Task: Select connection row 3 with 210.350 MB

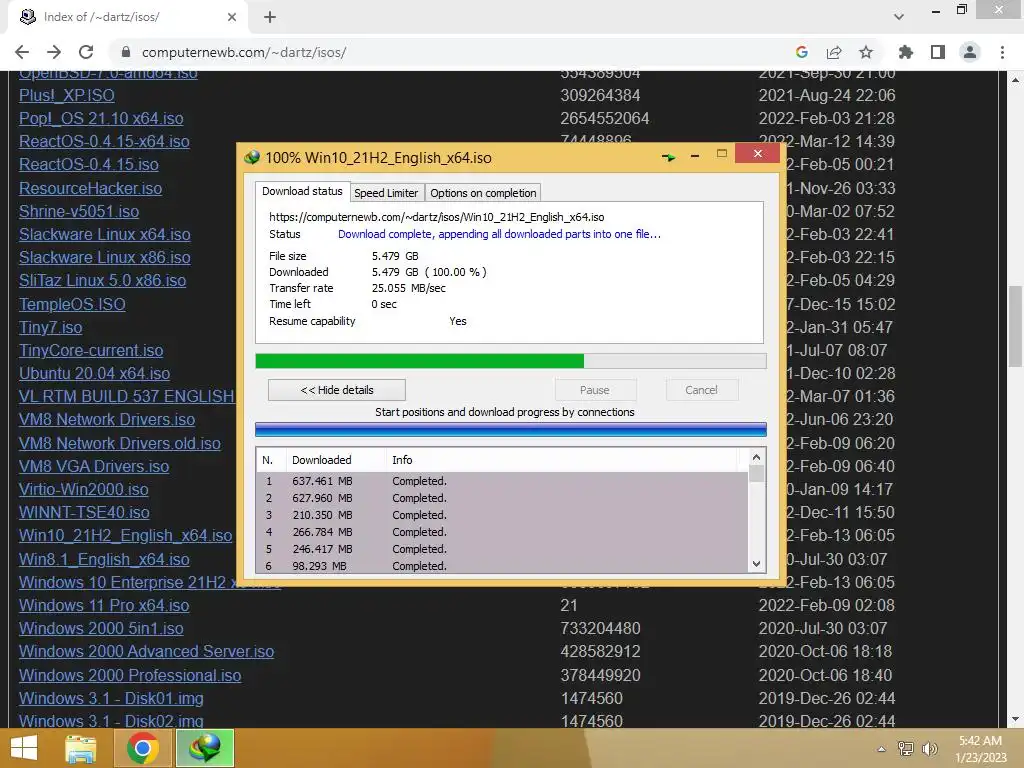Action: click(x=502, y=515)
